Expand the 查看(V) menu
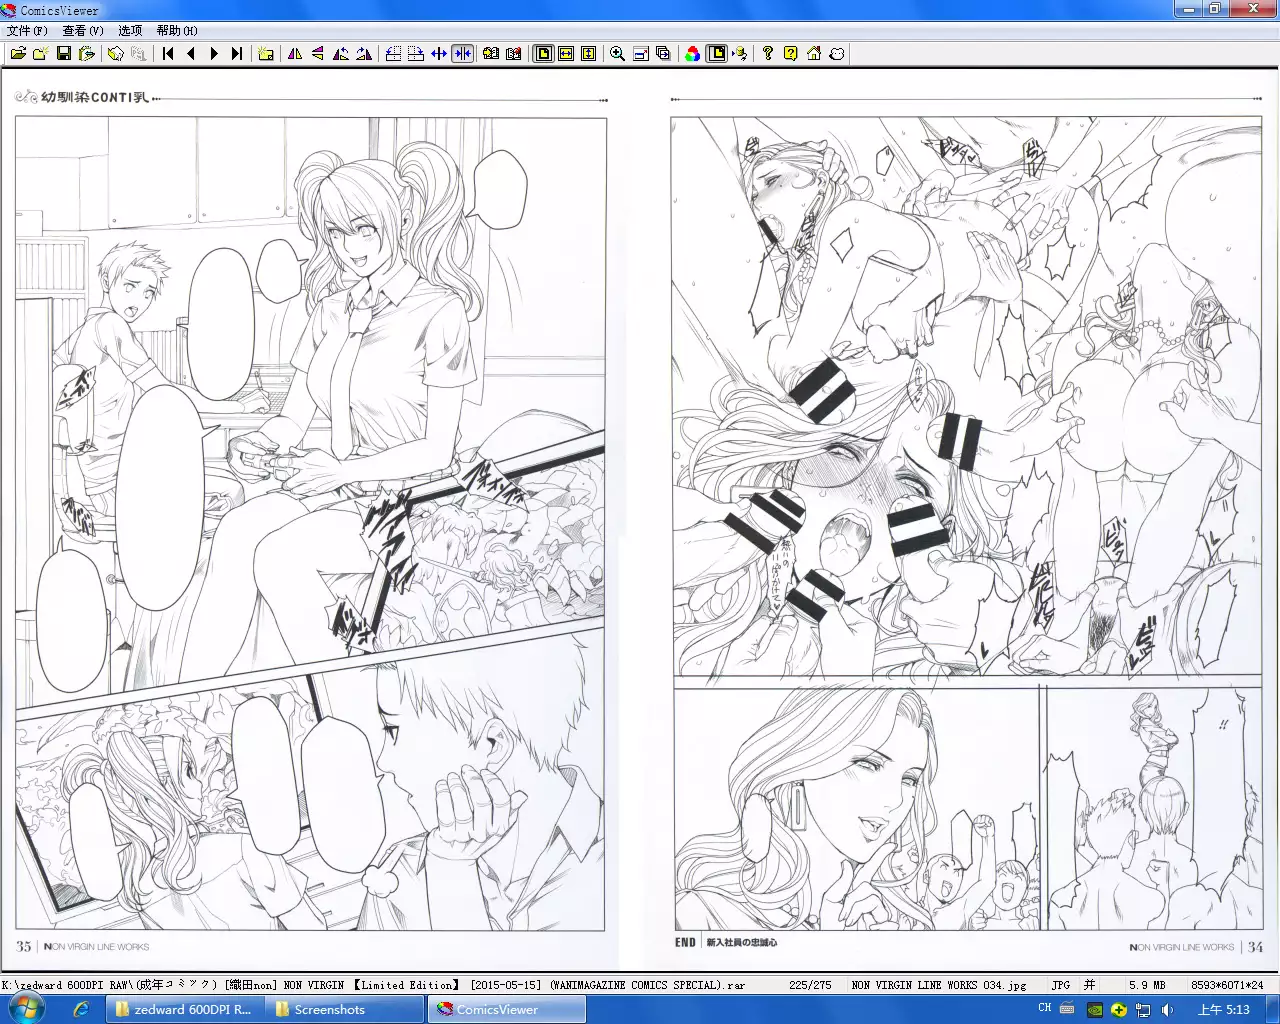The height and width of the screenshot is (1024, 1280). [x=83, y=31]
